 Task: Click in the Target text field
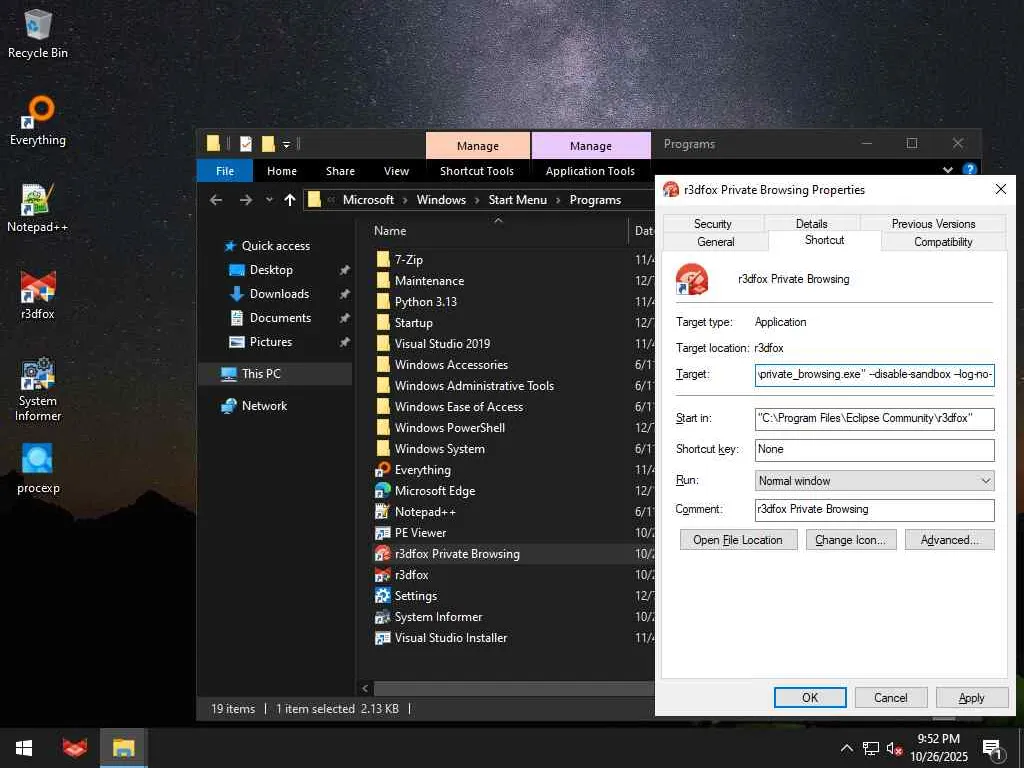click(x=874, y=375)
